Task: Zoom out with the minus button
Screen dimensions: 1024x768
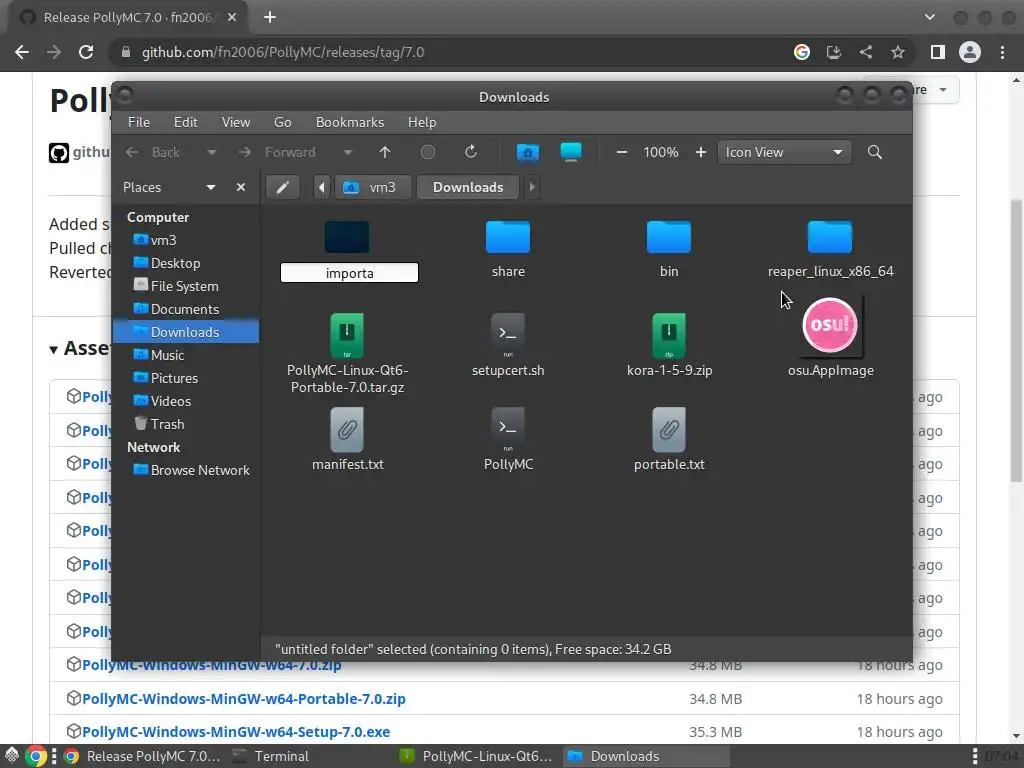Action: 622,152
